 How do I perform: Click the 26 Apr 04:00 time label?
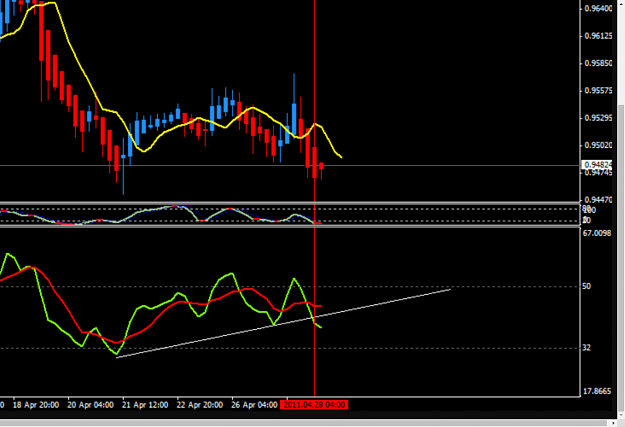coord(254,405)
